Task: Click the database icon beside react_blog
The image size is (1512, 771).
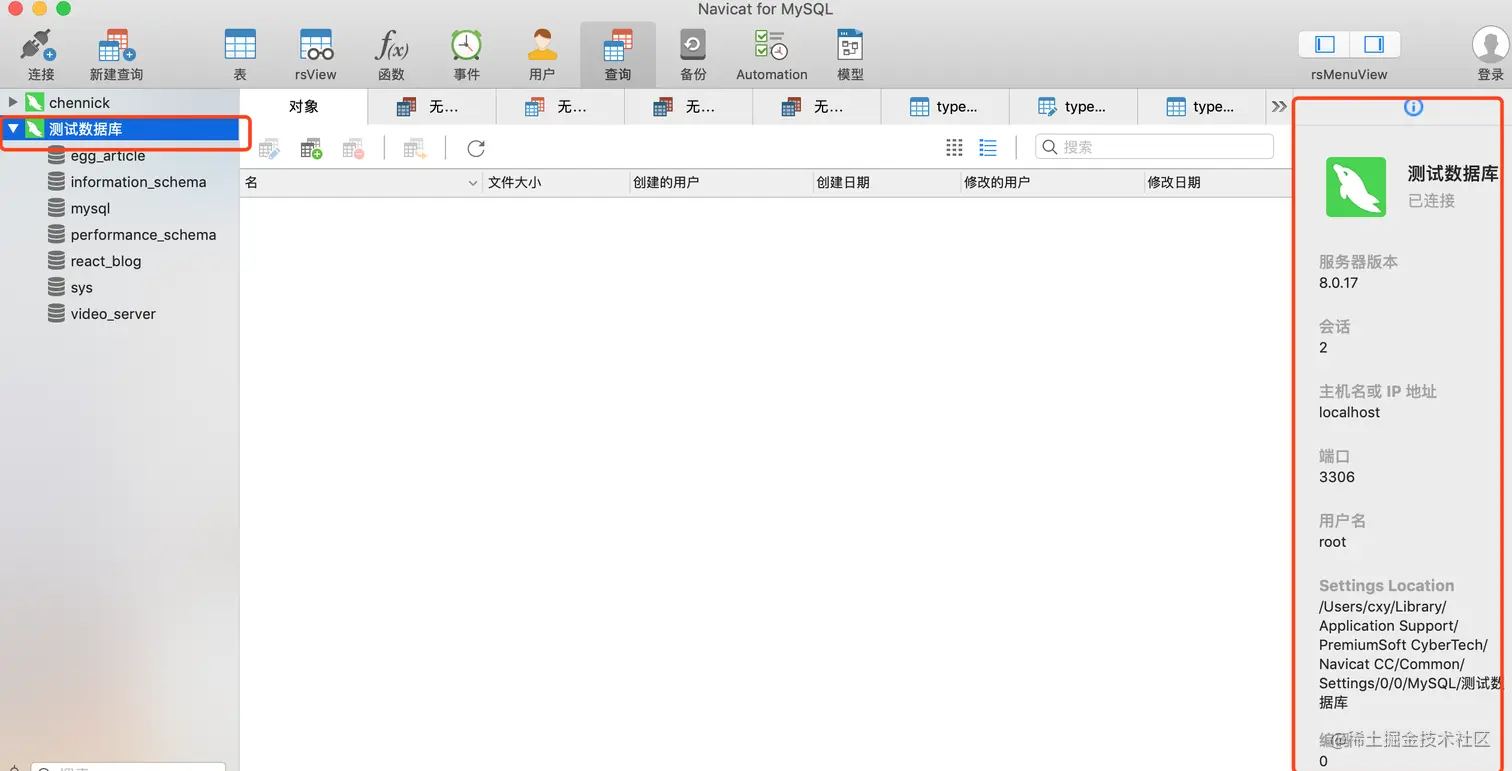Action: tap(57, 261)
